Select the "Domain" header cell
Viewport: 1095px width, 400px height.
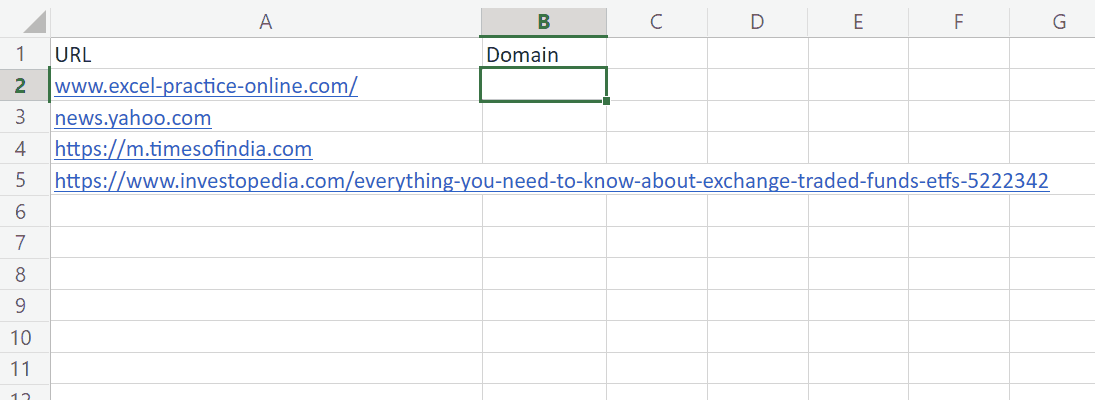coord(543,54)
